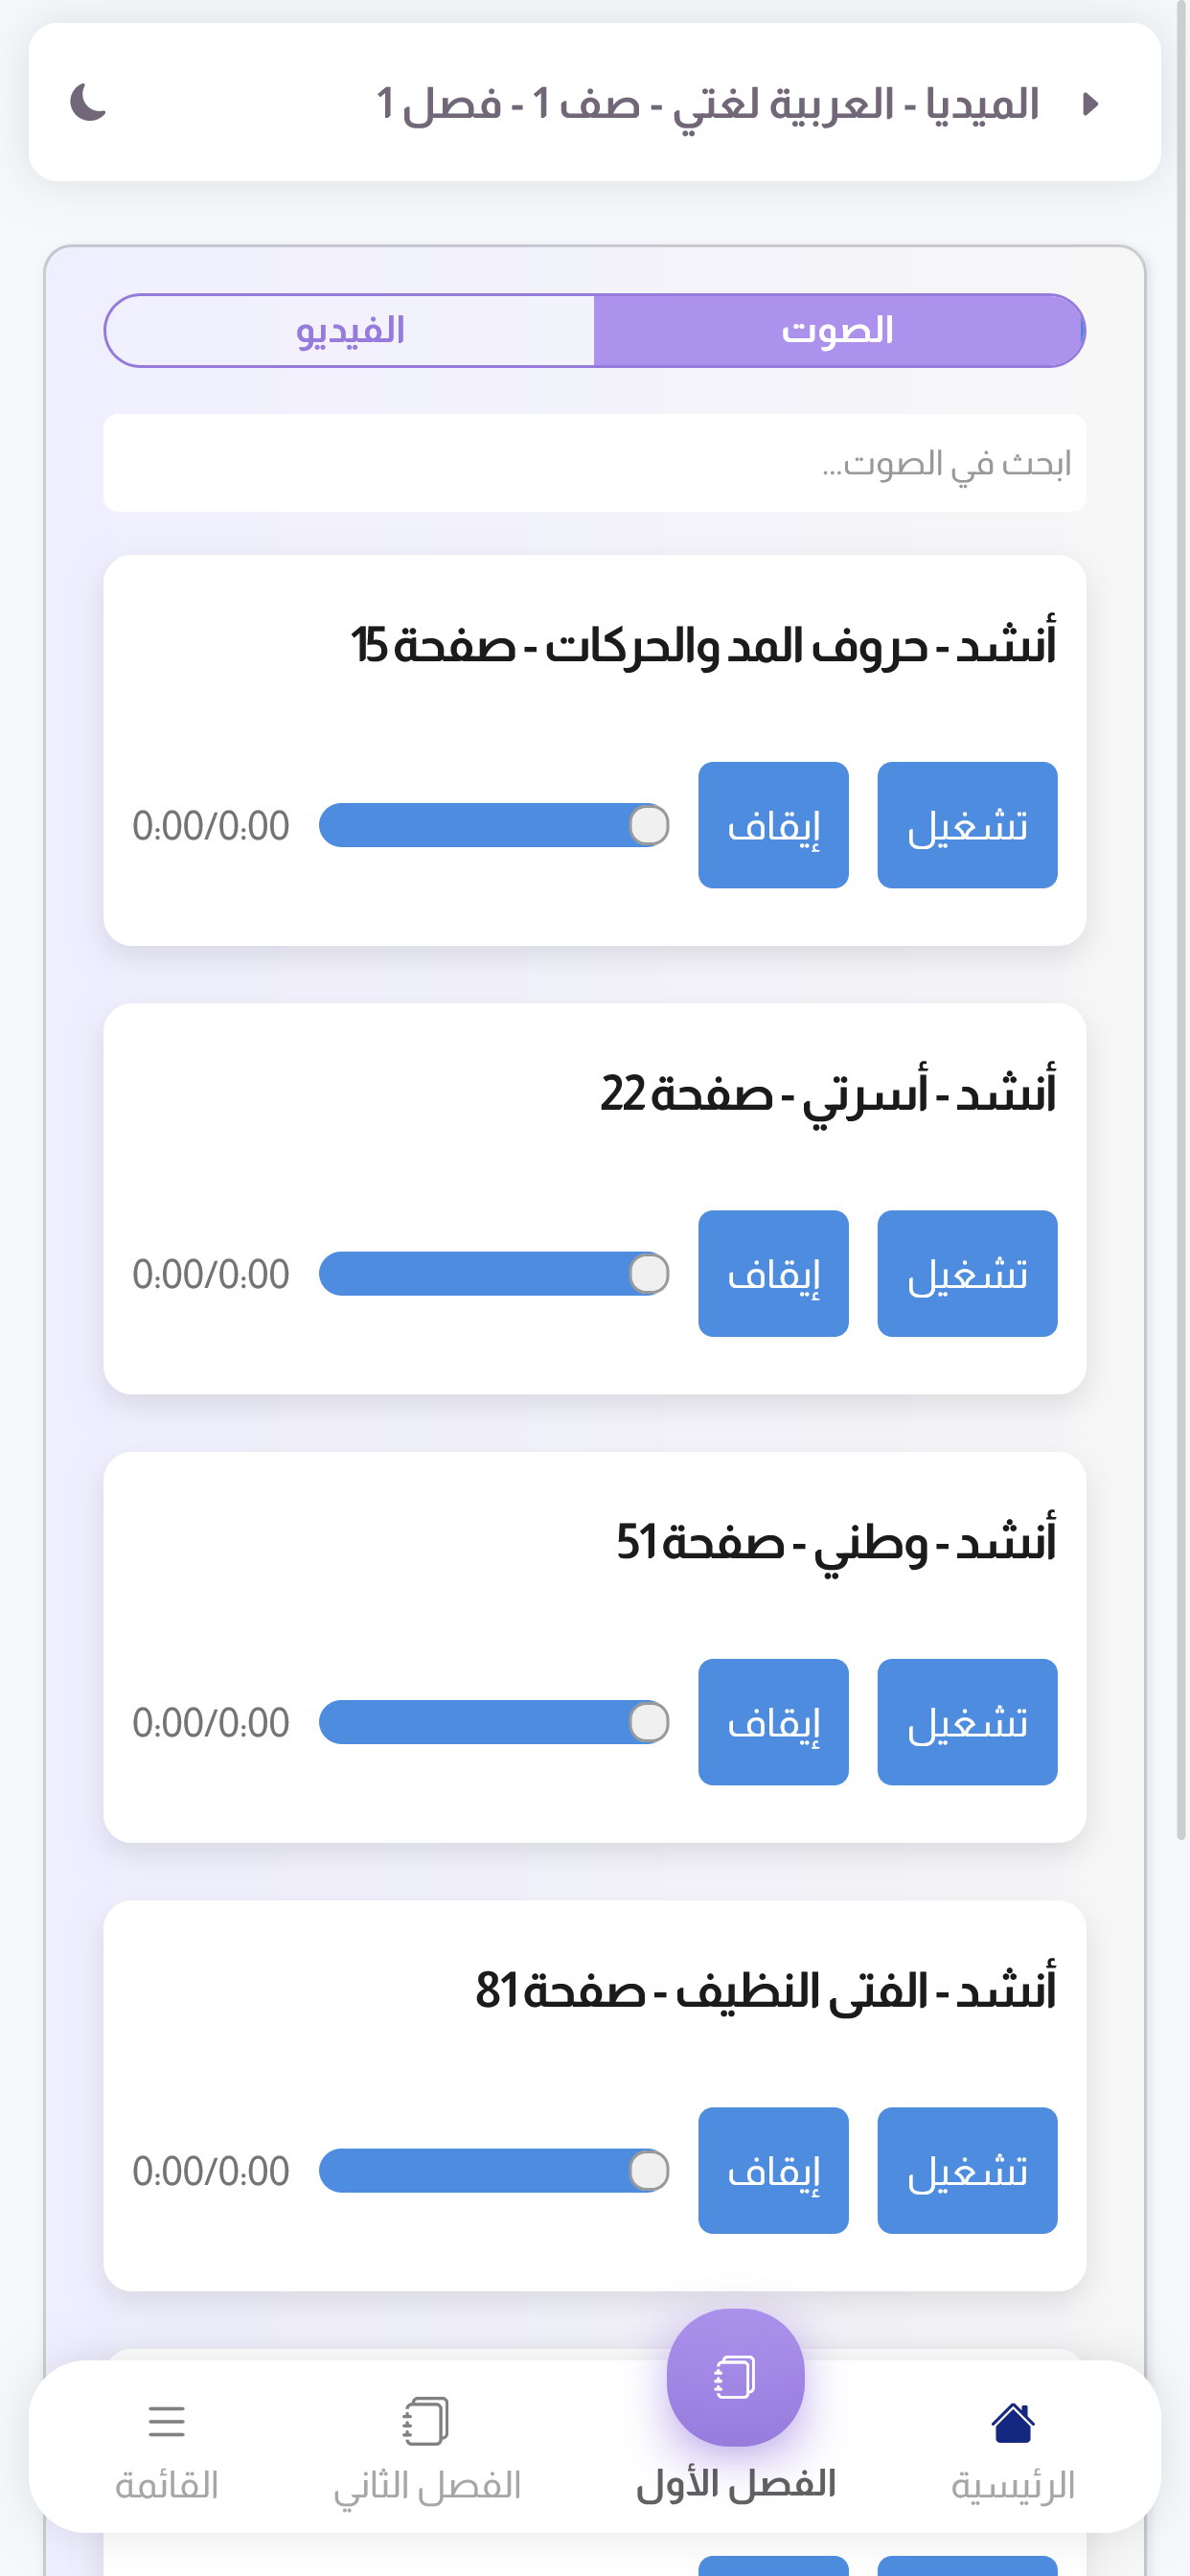Tap the back arrow beside the page title
The width and height of the screenshot is (1190, 2576).
pos(1091,103)
